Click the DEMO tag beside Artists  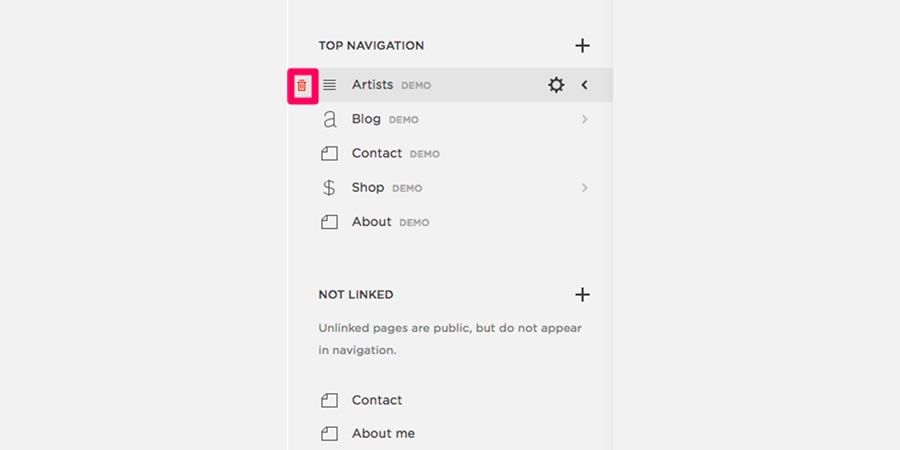point(416,86)
